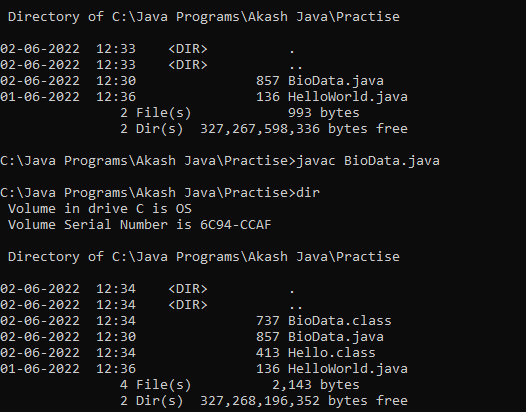Screen dimensions: 526x412
Task: Click the '2 File(s)' summary
Action: coord(156,113)
